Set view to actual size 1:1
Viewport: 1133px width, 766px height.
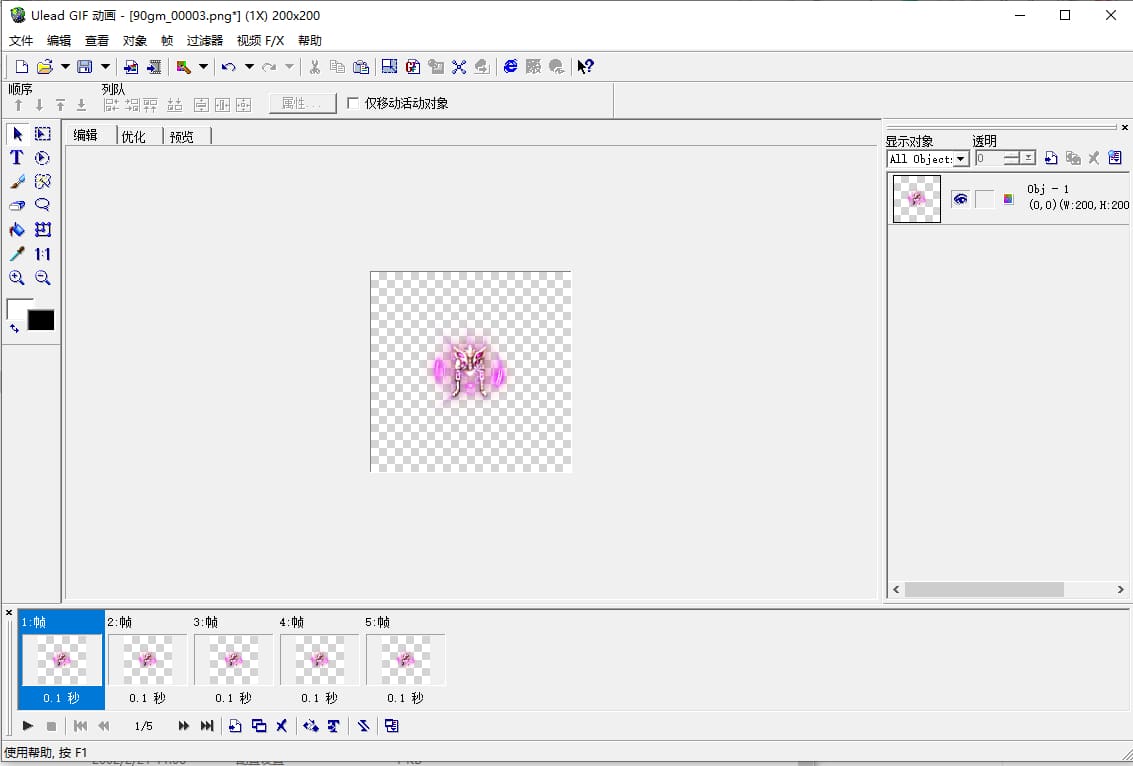(x=43, y=254)
